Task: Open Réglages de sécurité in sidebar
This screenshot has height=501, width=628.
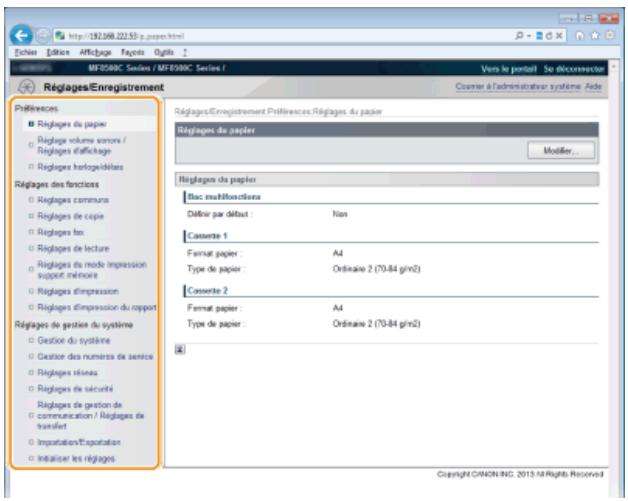Action: [75, 389]
